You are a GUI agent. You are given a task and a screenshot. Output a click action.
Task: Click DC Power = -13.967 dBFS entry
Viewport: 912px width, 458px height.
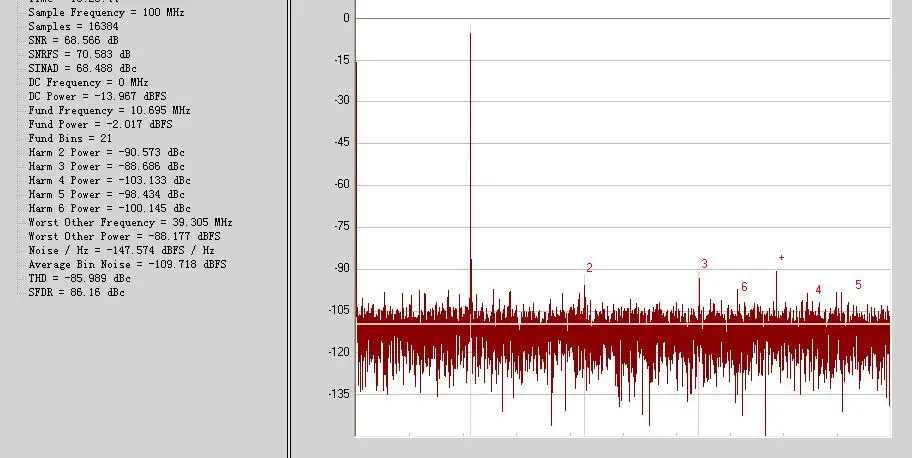tap(97, 96)
